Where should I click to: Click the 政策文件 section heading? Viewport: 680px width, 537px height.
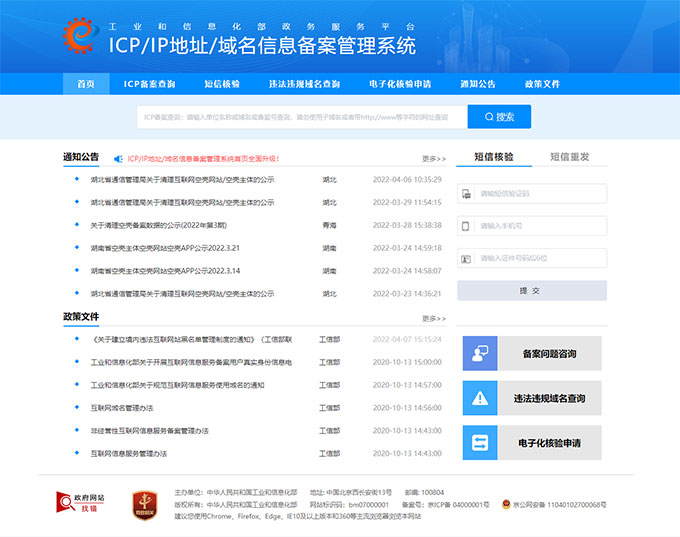click(x=81, y=317)
